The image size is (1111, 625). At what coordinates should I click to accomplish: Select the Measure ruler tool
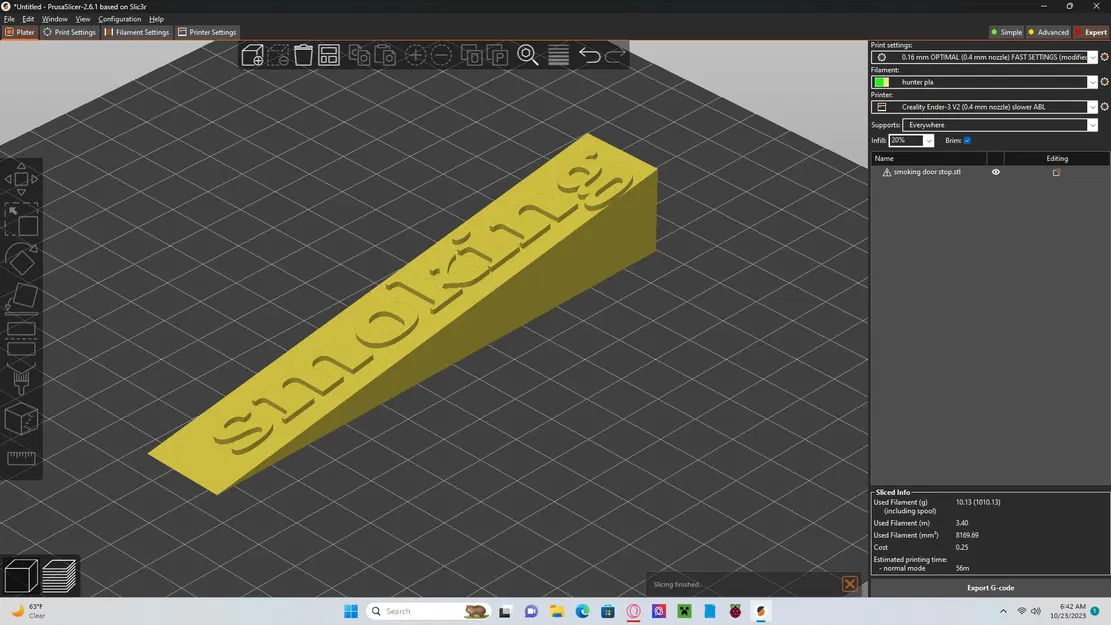[21, 458]
